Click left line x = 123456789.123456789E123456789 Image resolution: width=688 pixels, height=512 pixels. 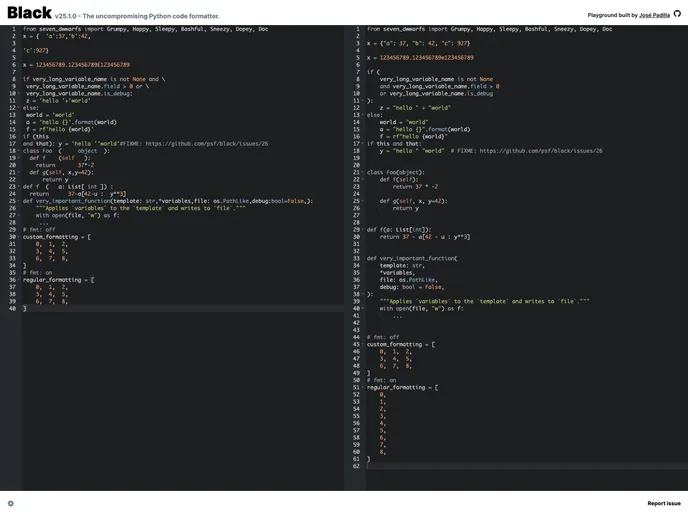pyautogui.click(x=76, y=65)
